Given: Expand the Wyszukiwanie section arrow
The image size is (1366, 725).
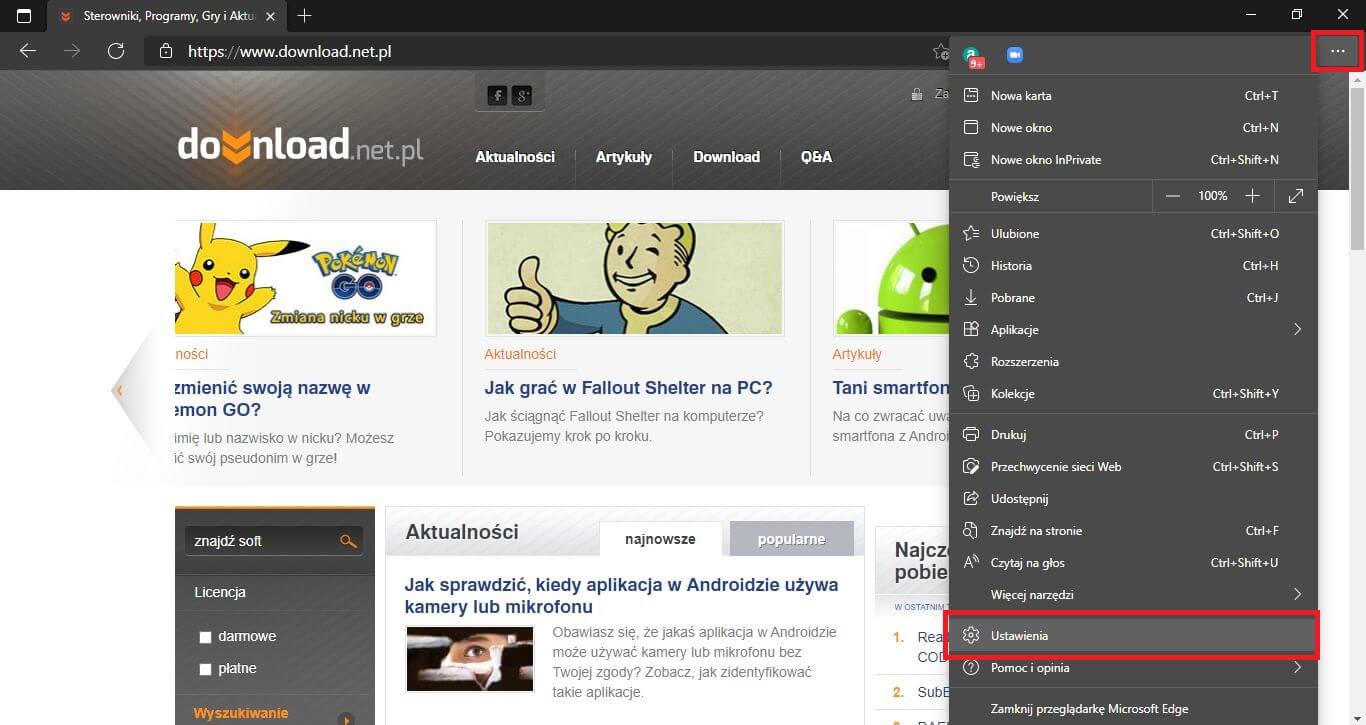Looking at the screenshot, I should click(x=346, y=718).
